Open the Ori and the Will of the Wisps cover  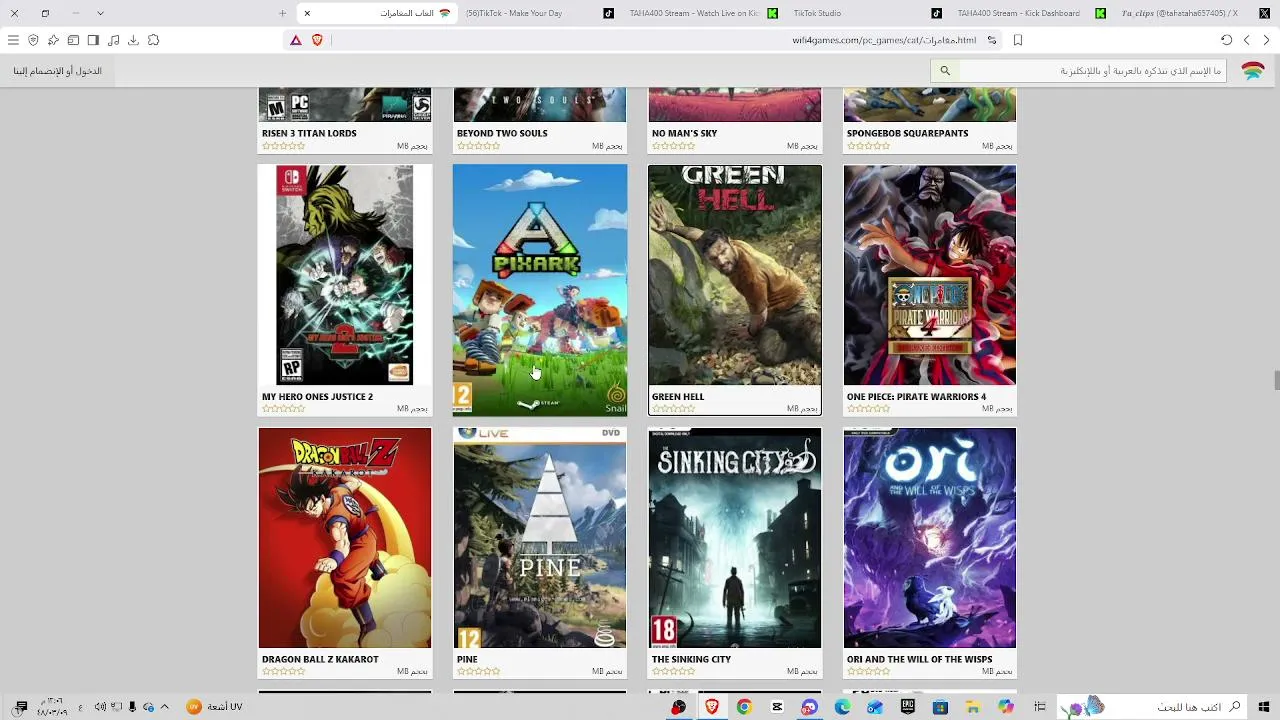tap(930, 538)
